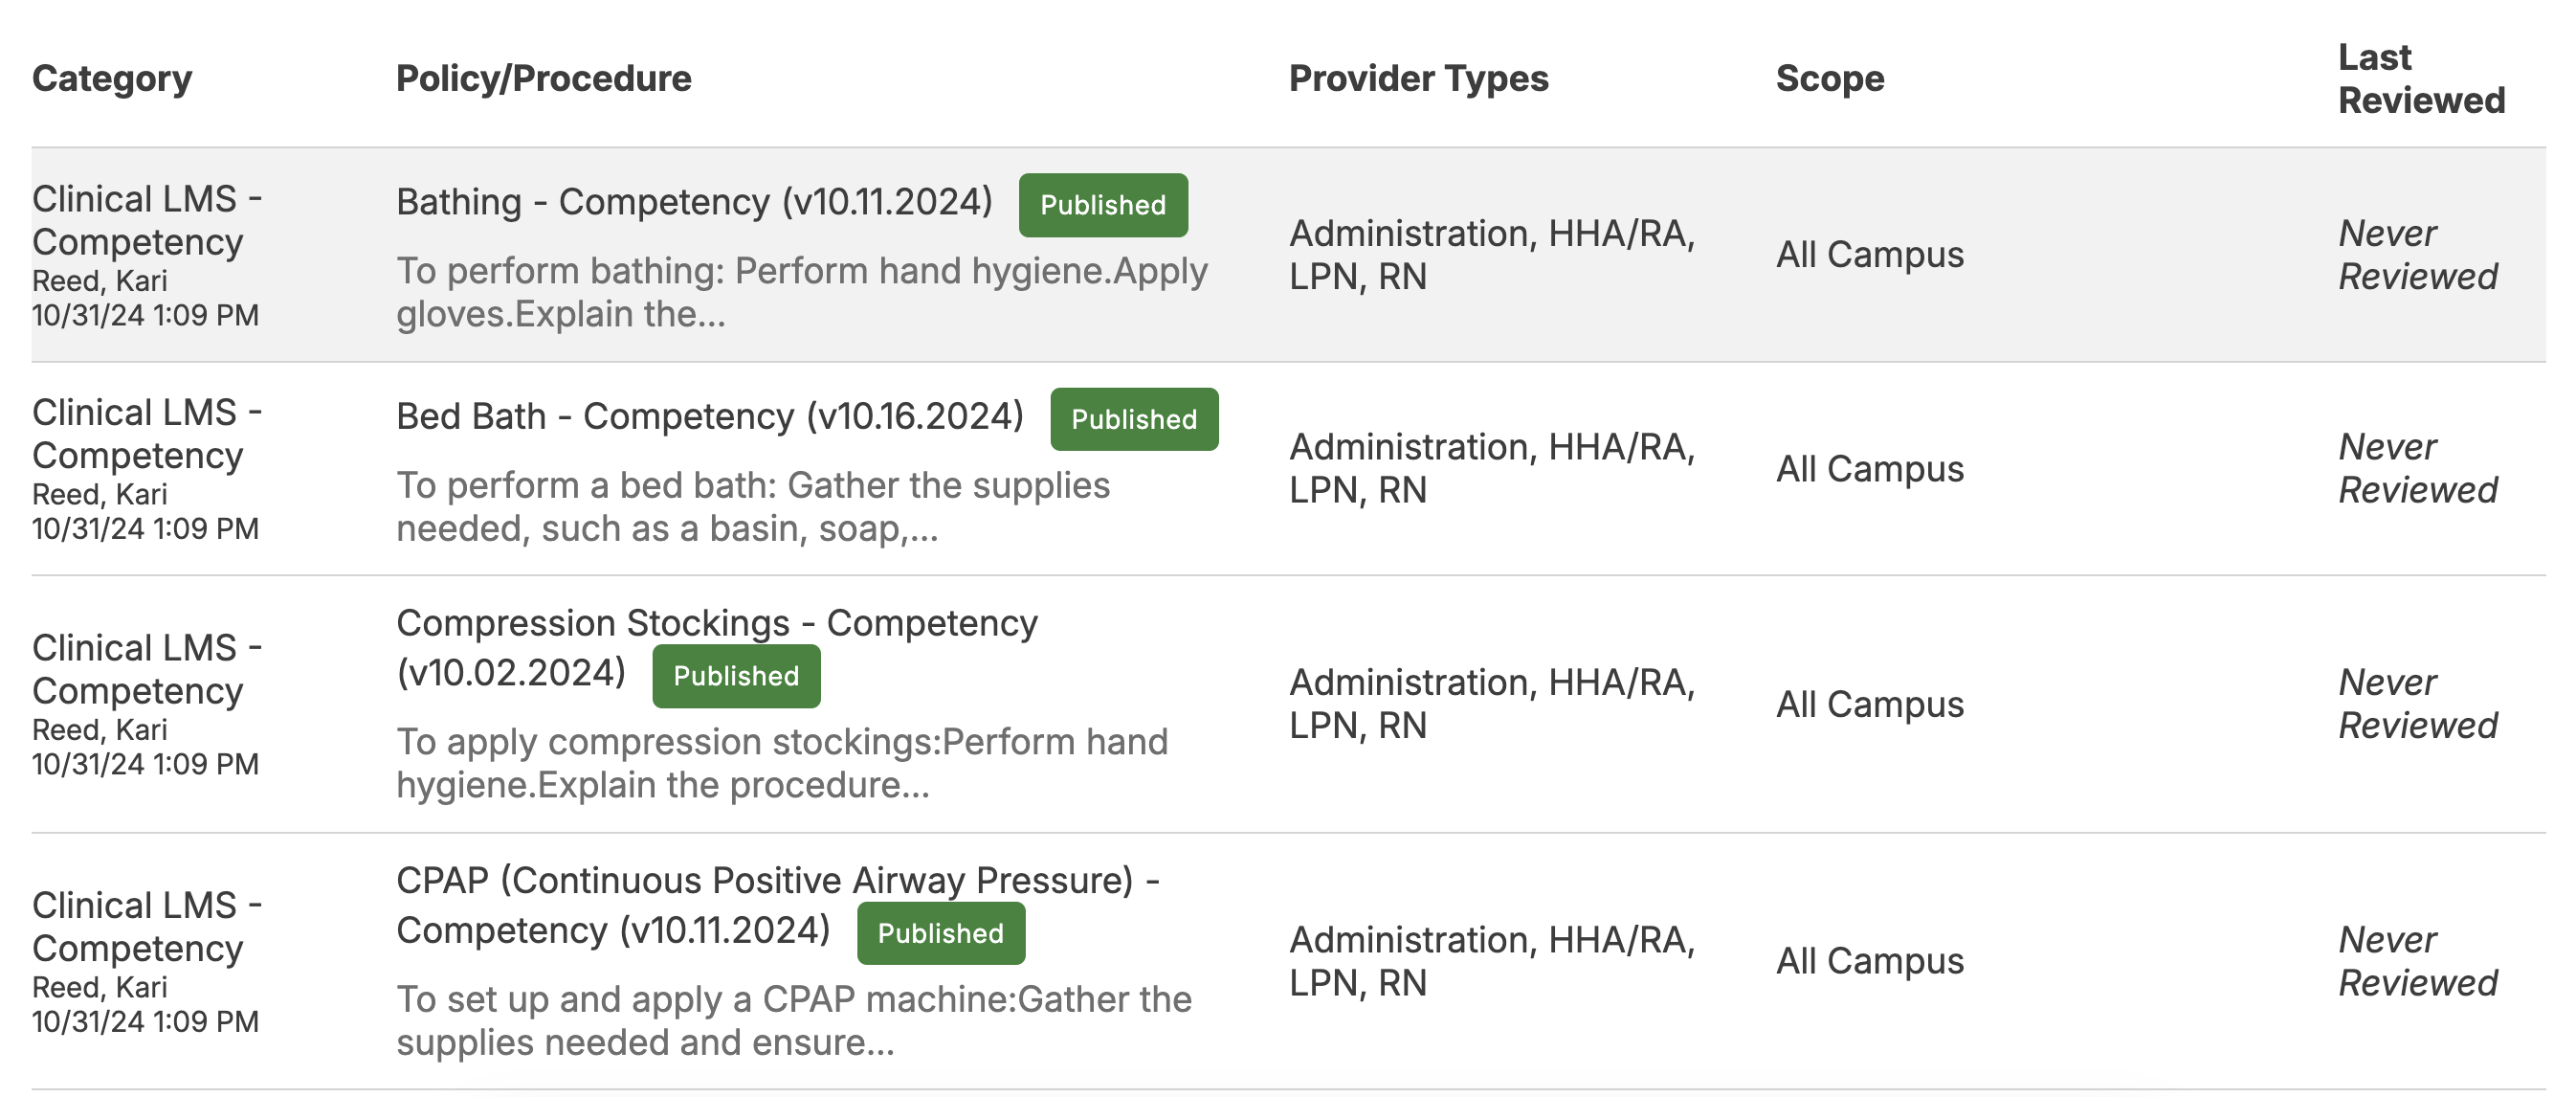Select Bed Bath description starting 'To perform a bed bath'
This screenshot has height=1097, width=2576.
(752, 506)
